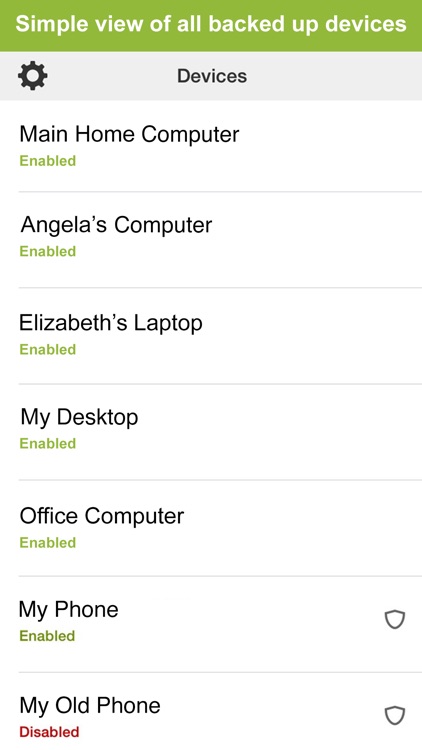Select Angela's Computer from the list
Screen dimensions: 422x750
click(211, 240)
